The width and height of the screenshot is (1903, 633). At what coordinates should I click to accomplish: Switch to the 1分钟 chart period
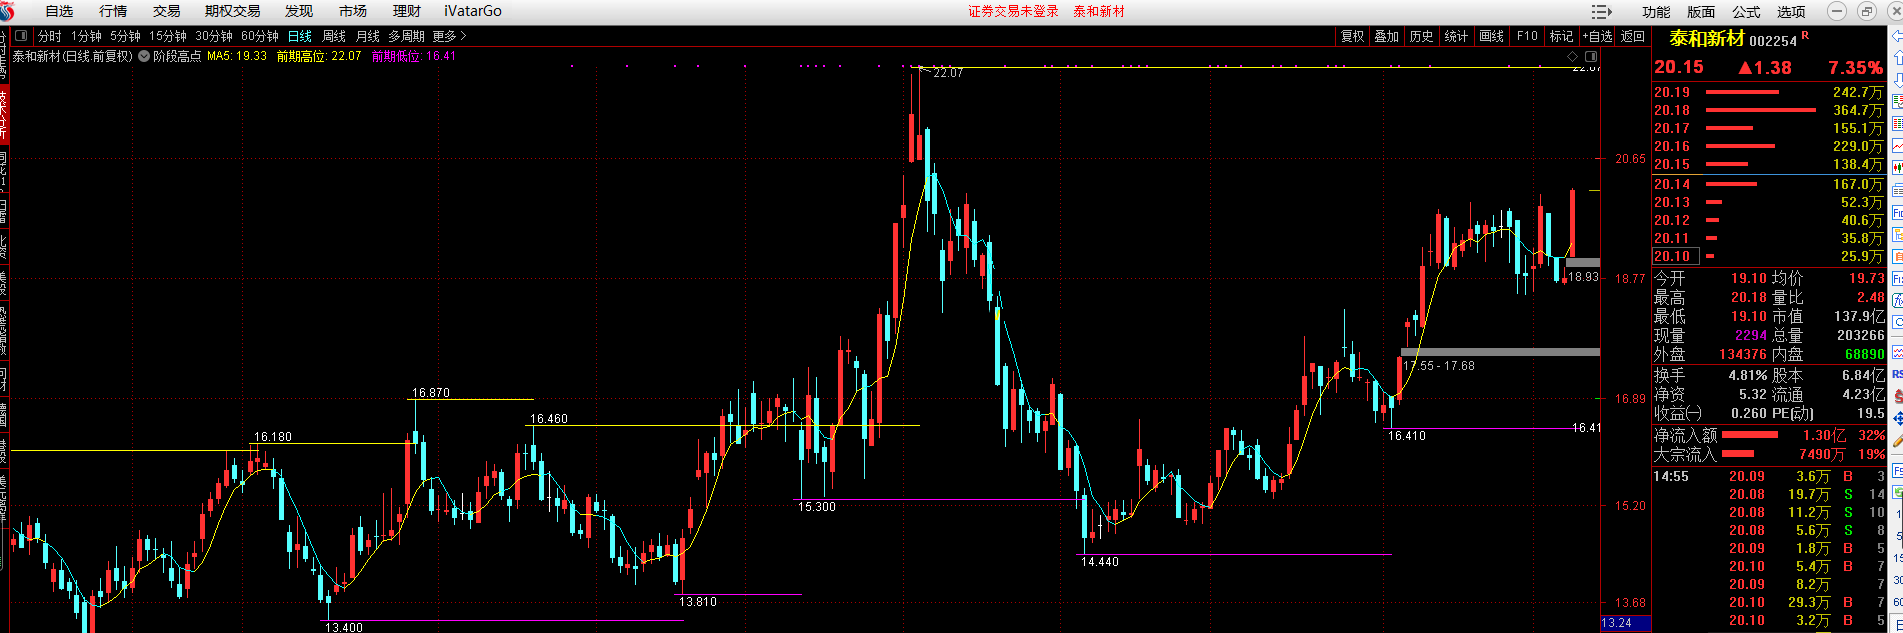point(86,36)
